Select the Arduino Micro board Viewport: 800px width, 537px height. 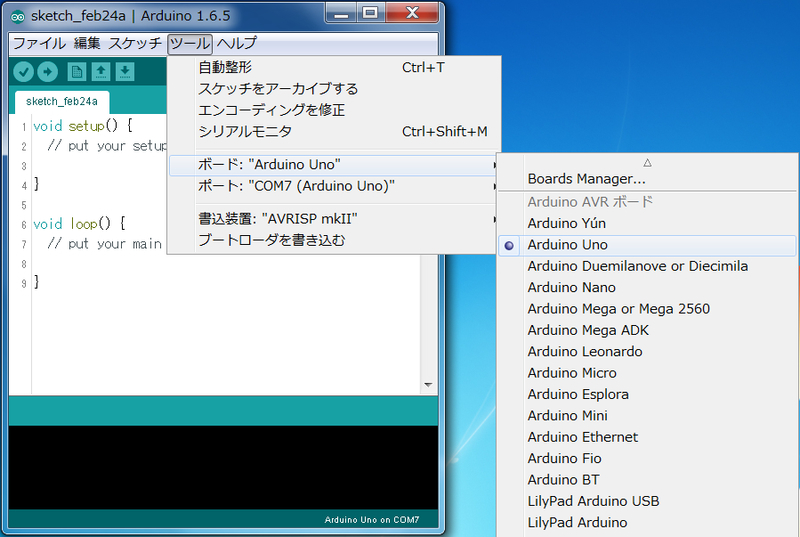coord(647,373)
